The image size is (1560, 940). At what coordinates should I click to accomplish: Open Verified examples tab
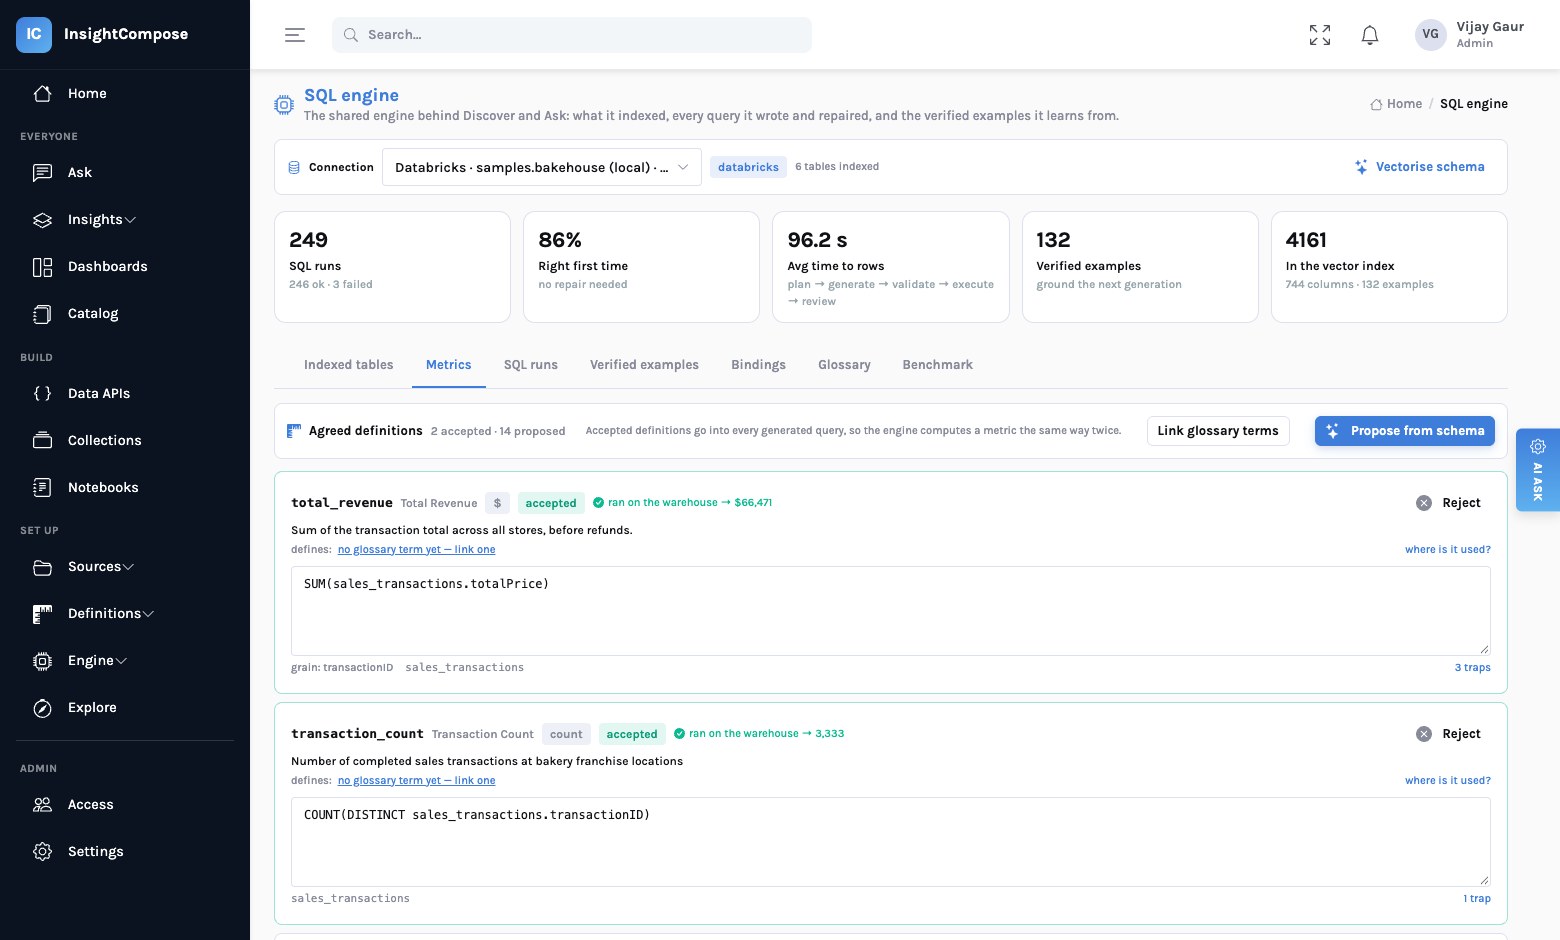pyautogui.click(x=644, y=365)
